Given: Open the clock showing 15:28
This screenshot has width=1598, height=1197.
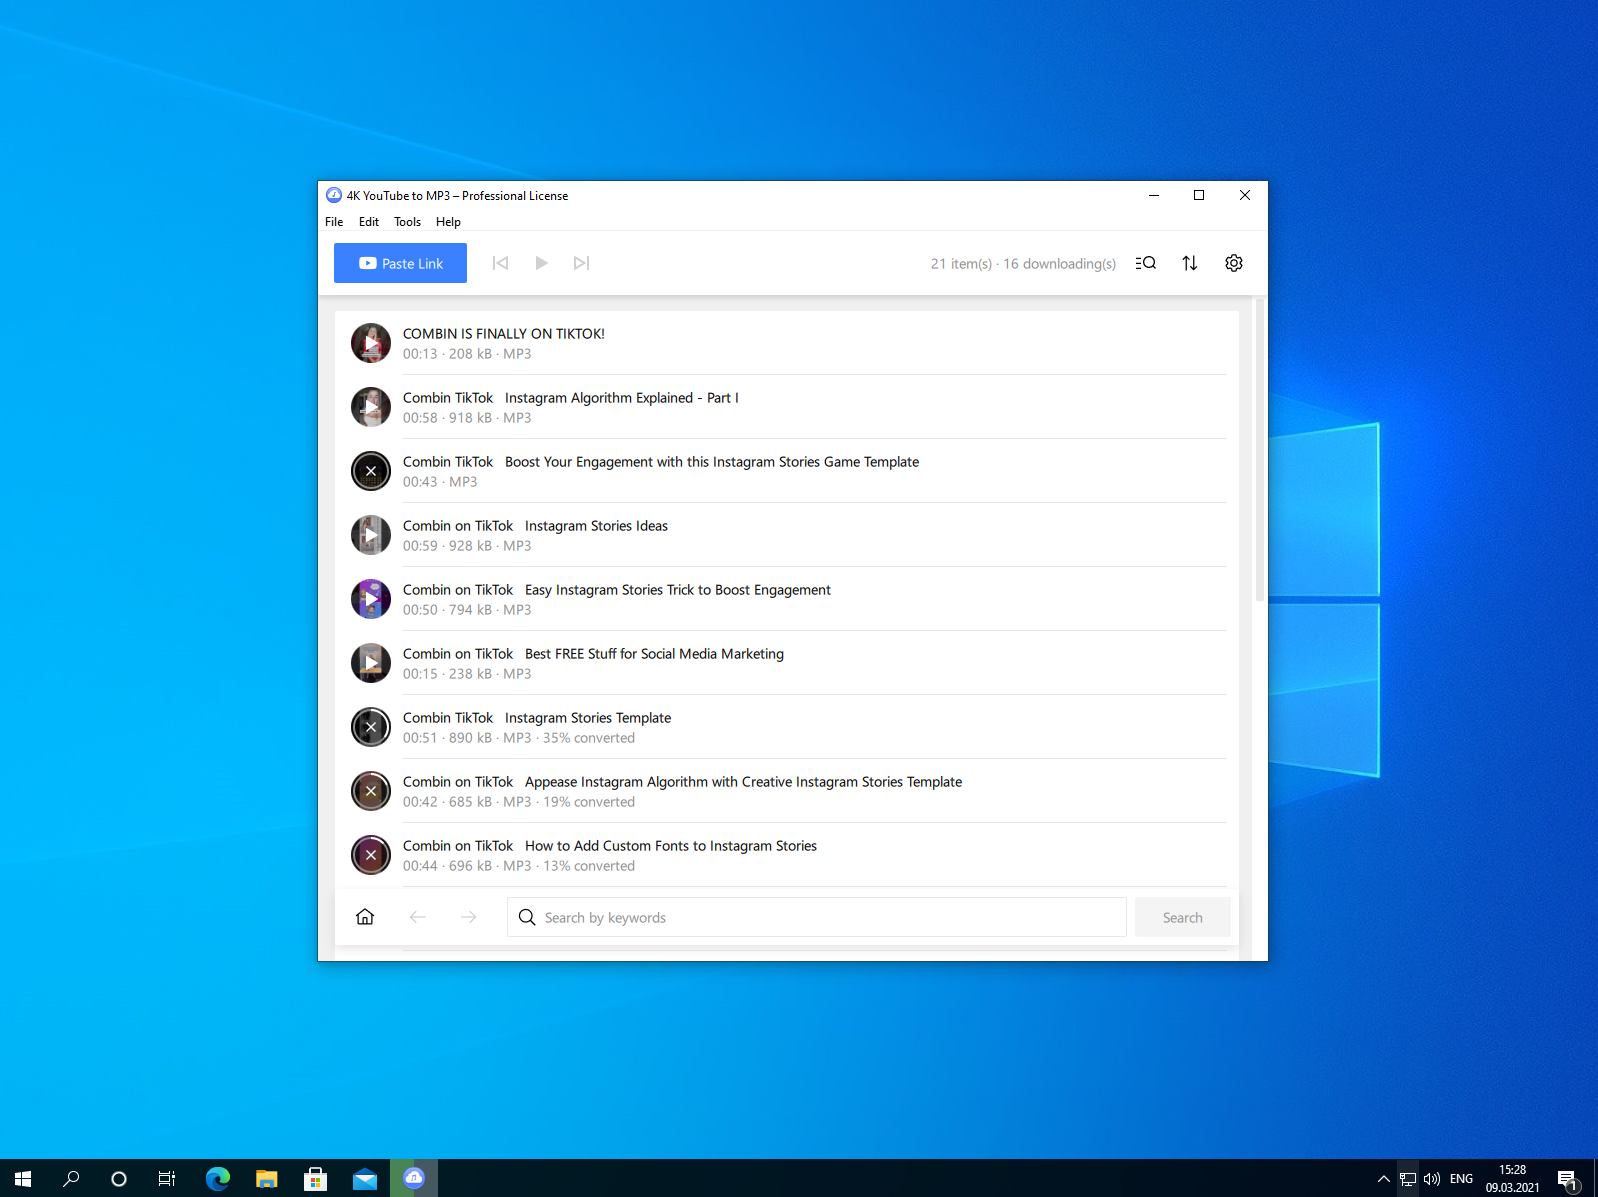Looking at the screenshot, I should pos(1513,1179).
